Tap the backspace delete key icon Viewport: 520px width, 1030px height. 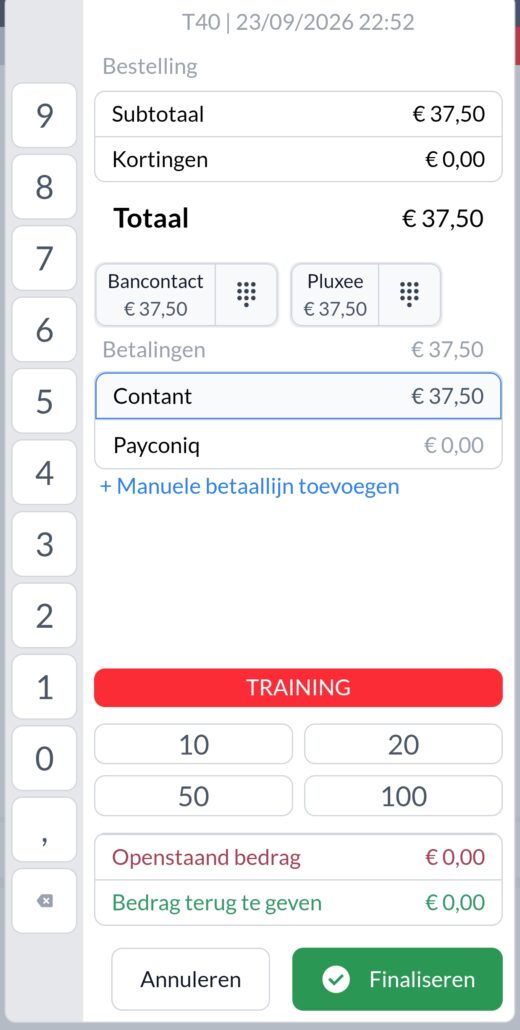coord(45,901)
